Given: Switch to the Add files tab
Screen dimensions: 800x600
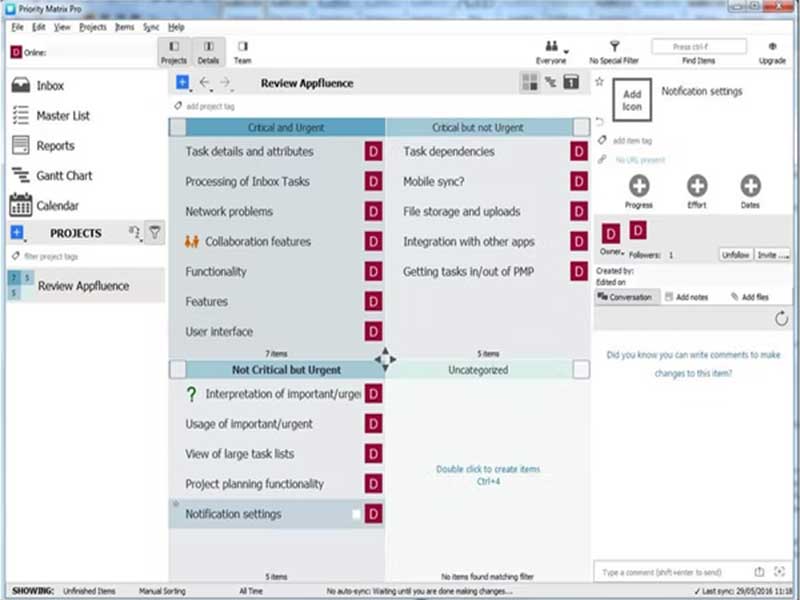Looking at the screenshot, I should point(750,297).
